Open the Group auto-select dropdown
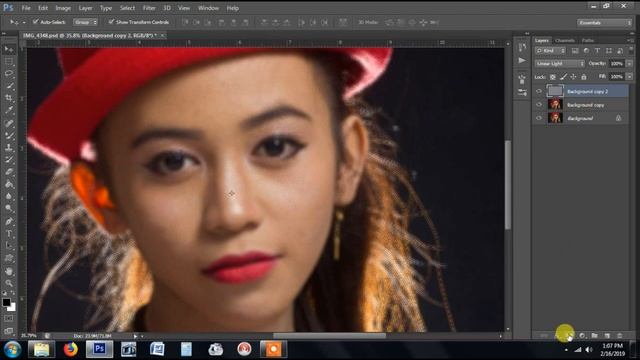The height and width of the screenshot is (360, 640). point(85,22)
